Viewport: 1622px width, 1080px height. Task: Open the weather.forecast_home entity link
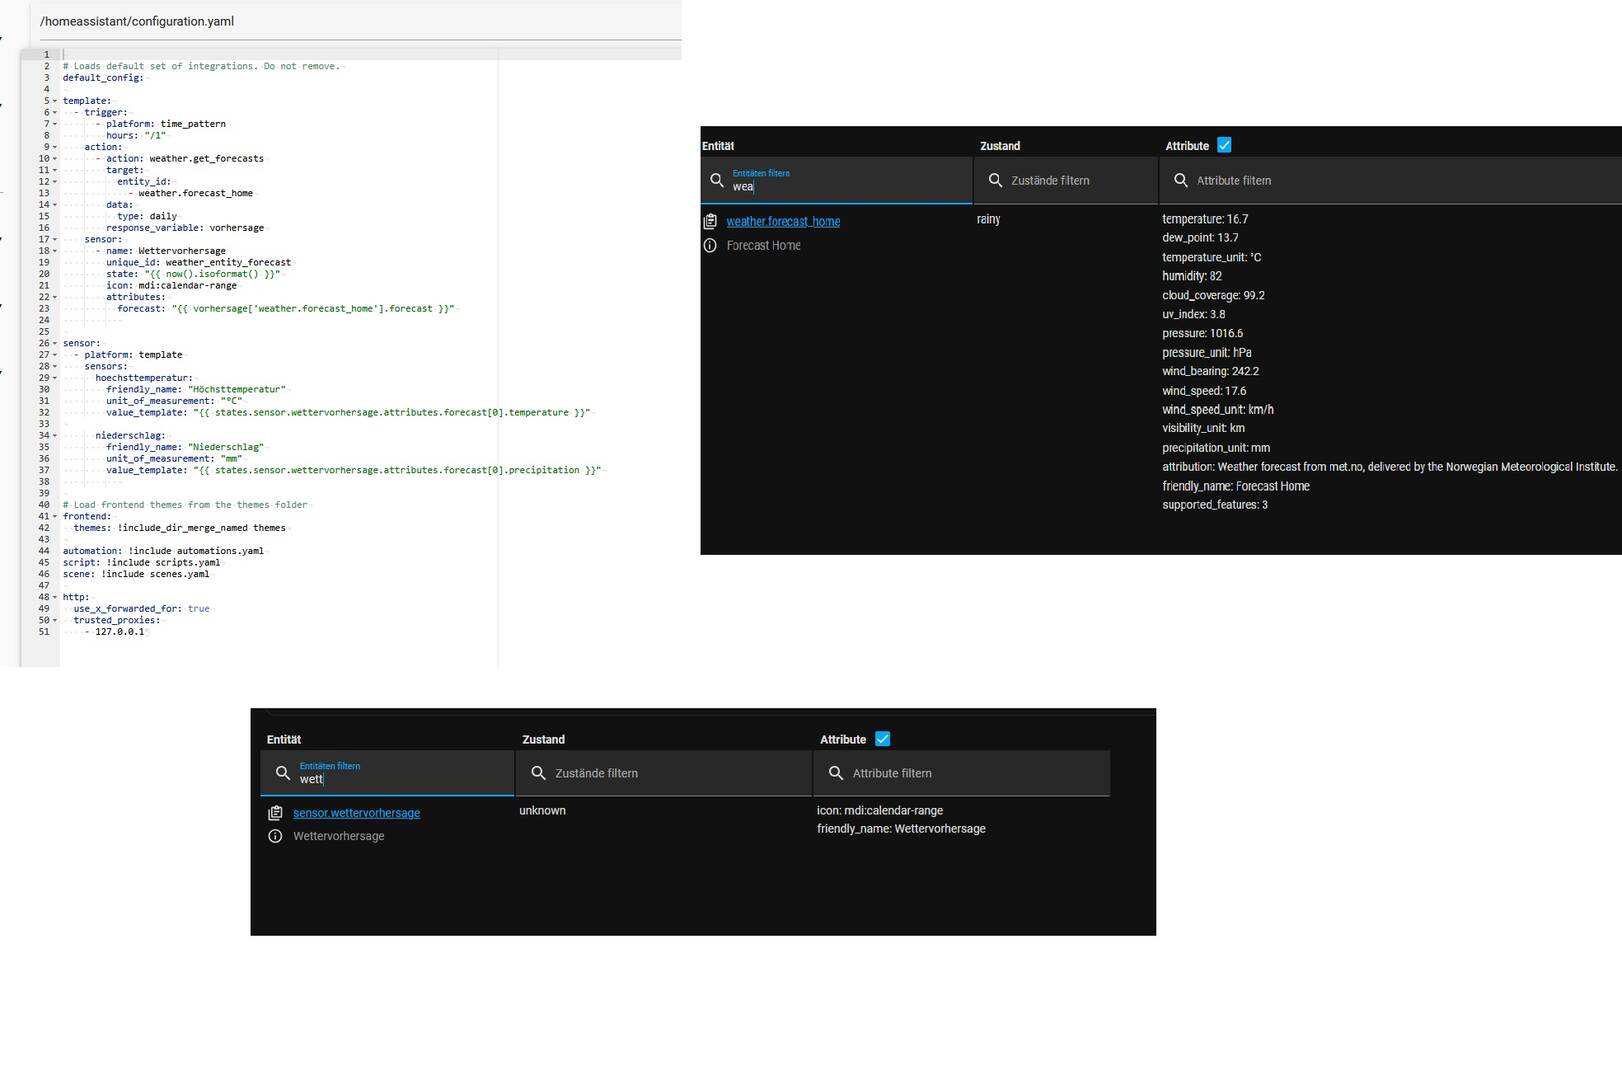[x=783, y=221]
